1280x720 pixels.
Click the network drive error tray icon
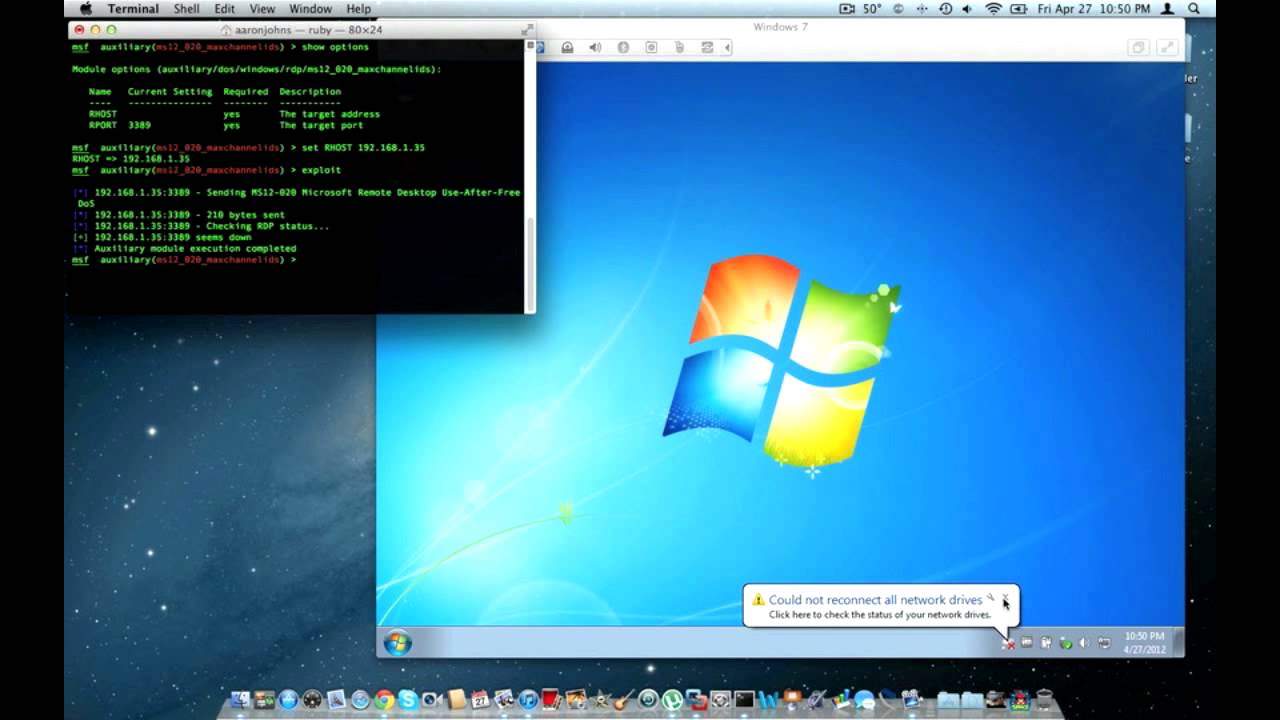(1008, 643)
